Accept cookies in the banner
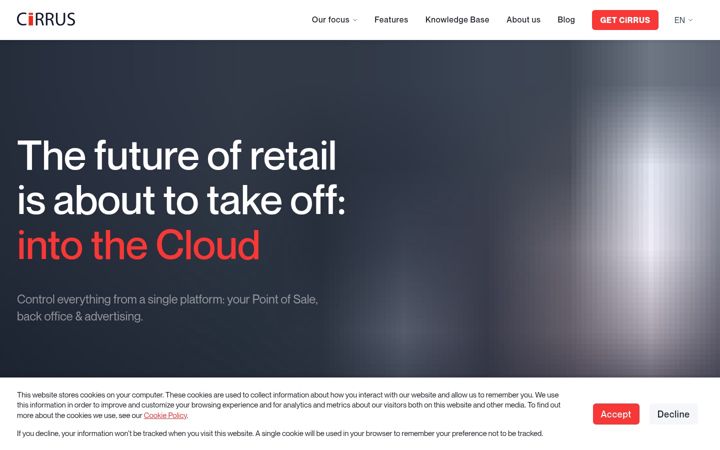Viewport: 720px width, 450px height. click(x=616, y=414)
